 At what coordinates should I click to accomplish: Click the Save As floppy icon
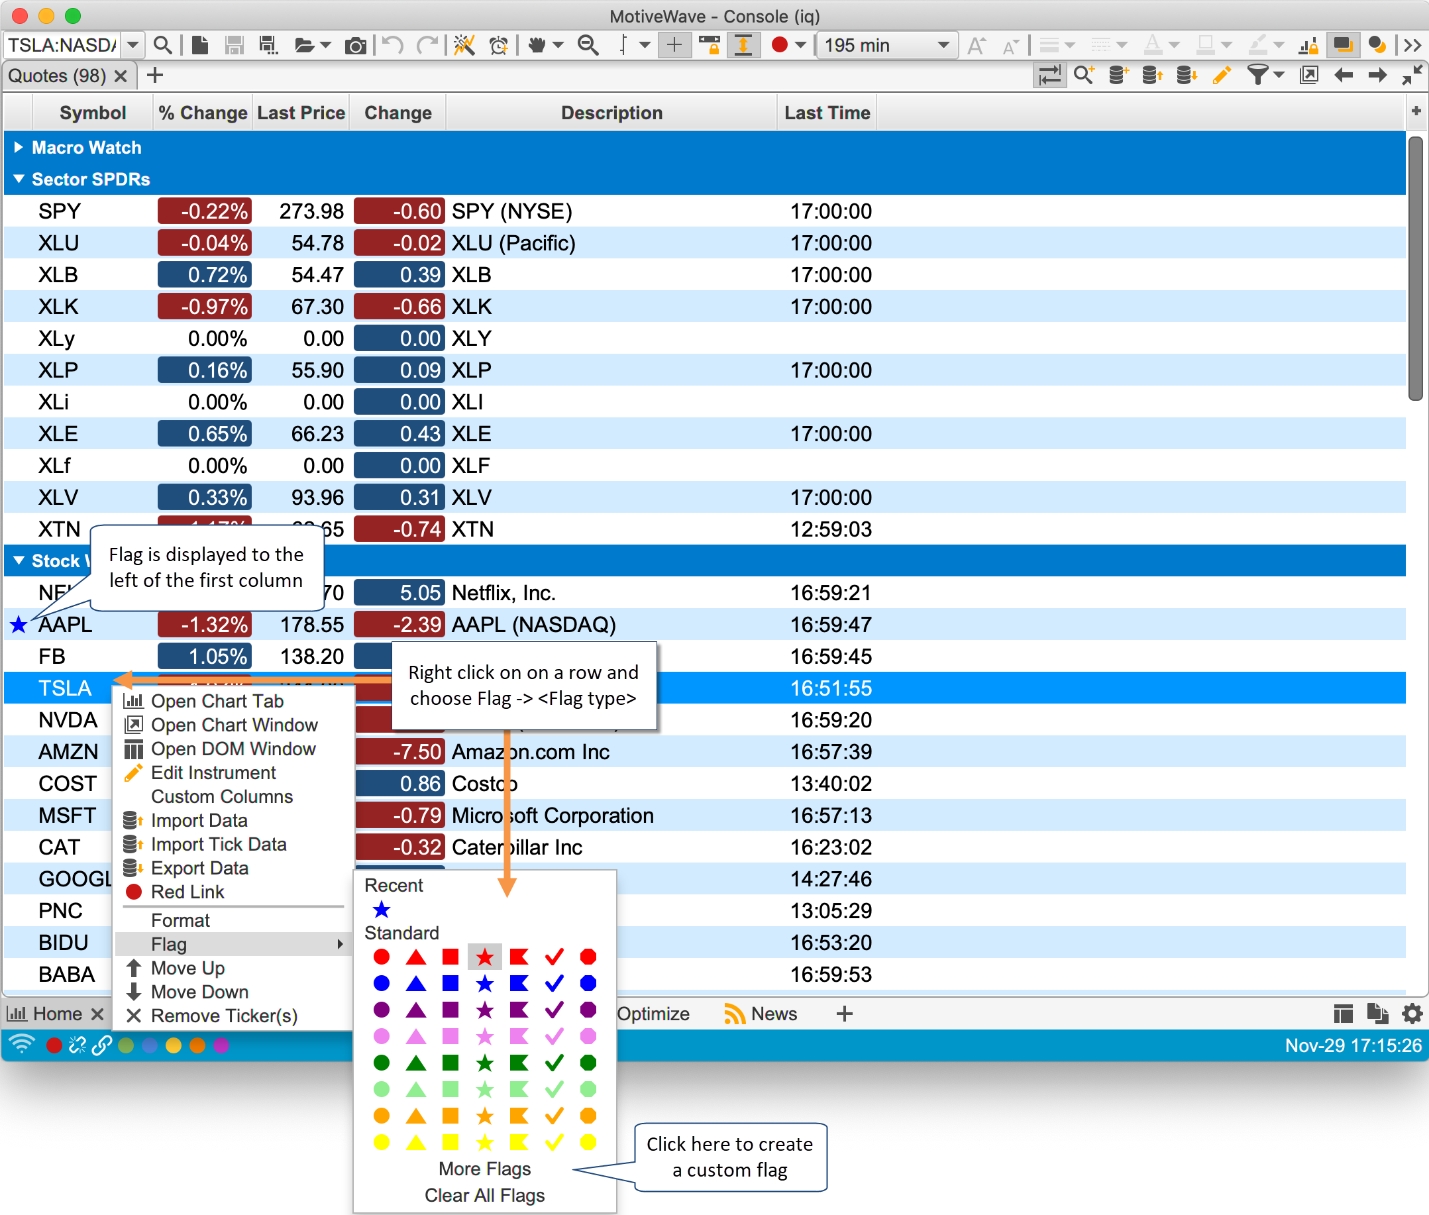tap(267, 45)
